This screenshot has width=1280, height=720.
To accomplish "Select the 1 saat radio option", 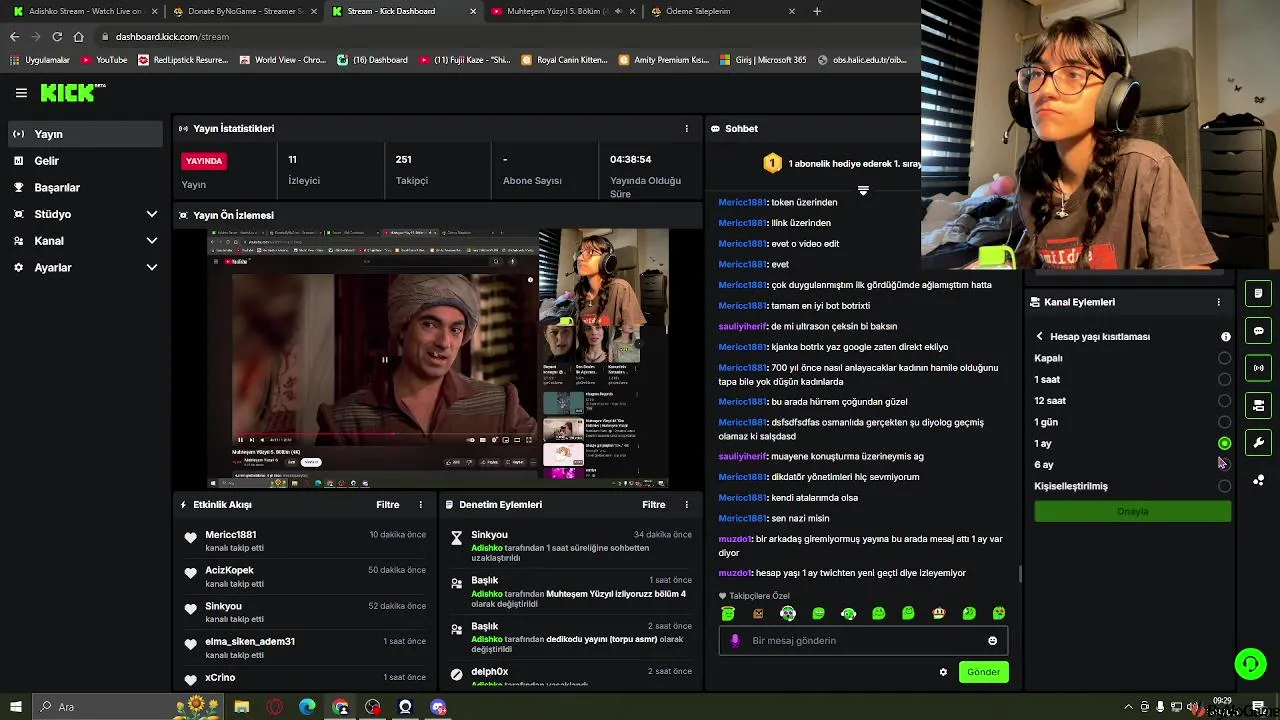I will (1224, 380).
